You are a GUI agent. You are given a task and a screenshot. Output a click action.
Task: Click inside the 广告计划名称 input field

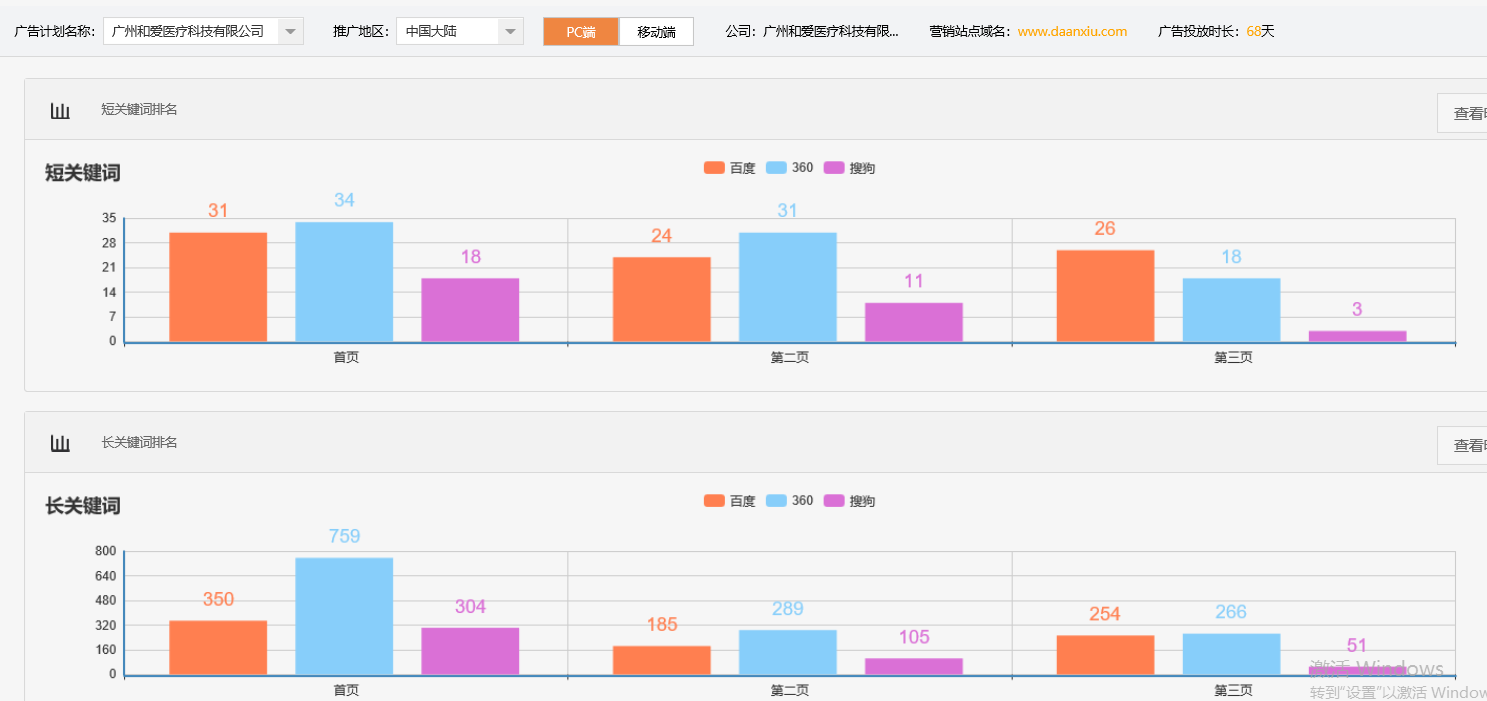pos(190,30)
